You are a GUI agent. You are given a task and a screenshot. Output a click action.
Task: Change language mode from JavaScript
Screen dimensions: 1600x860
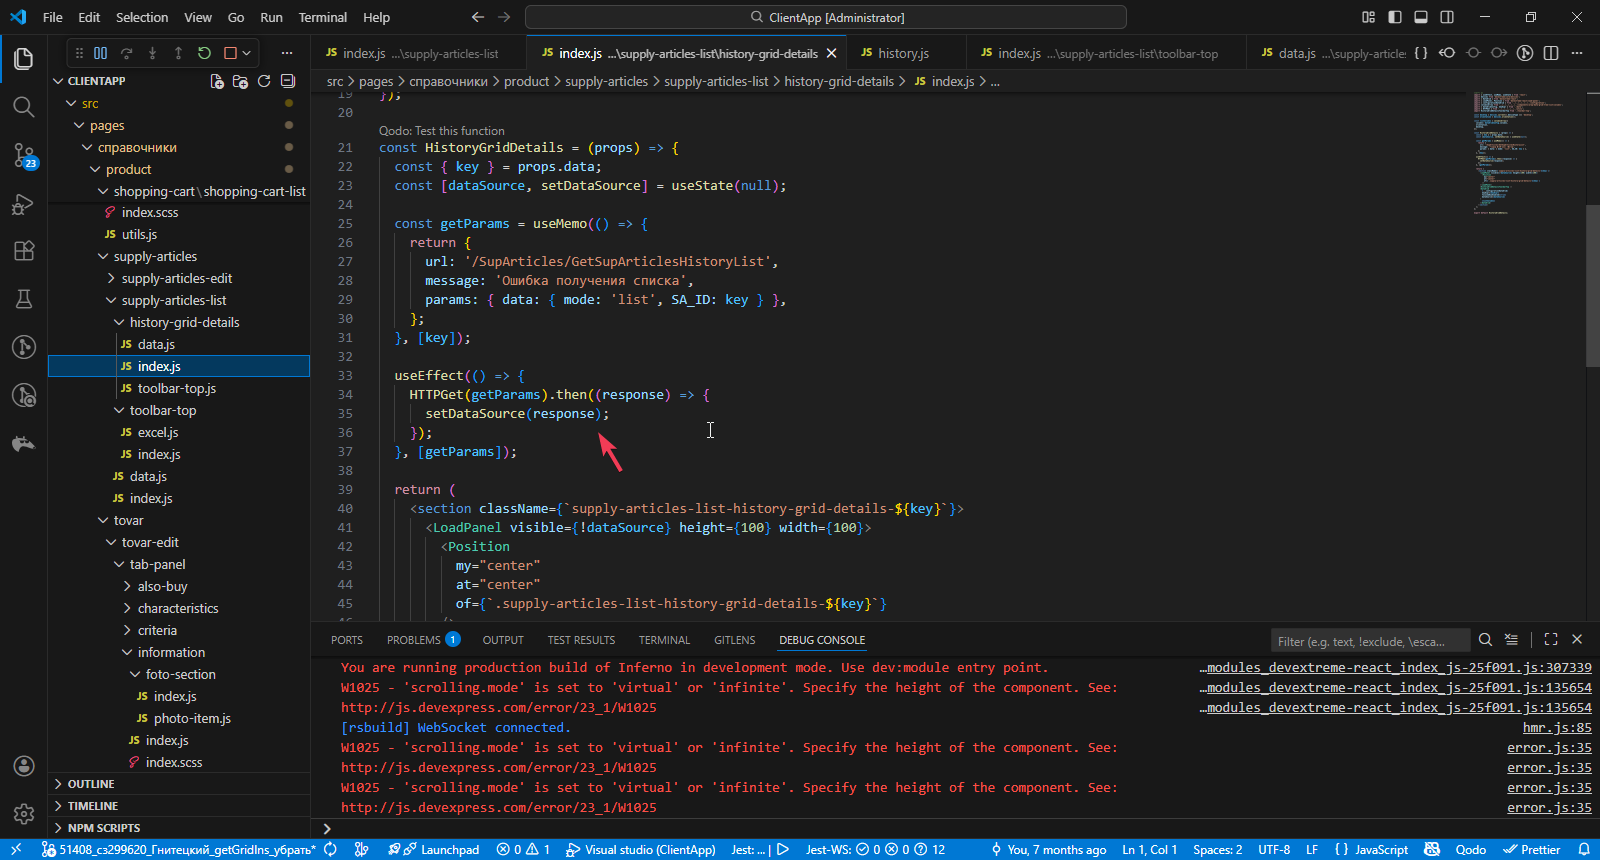click(x=1381, y=850)
